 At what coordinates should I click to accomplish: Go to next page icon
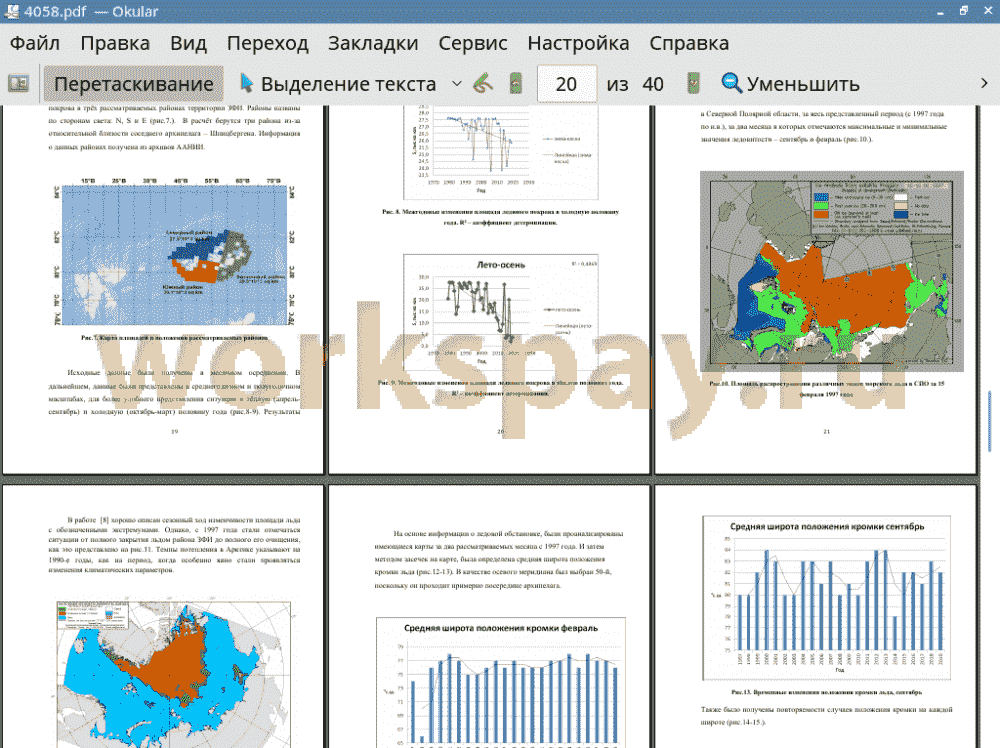pyautogui.click(x=693, y=84)
